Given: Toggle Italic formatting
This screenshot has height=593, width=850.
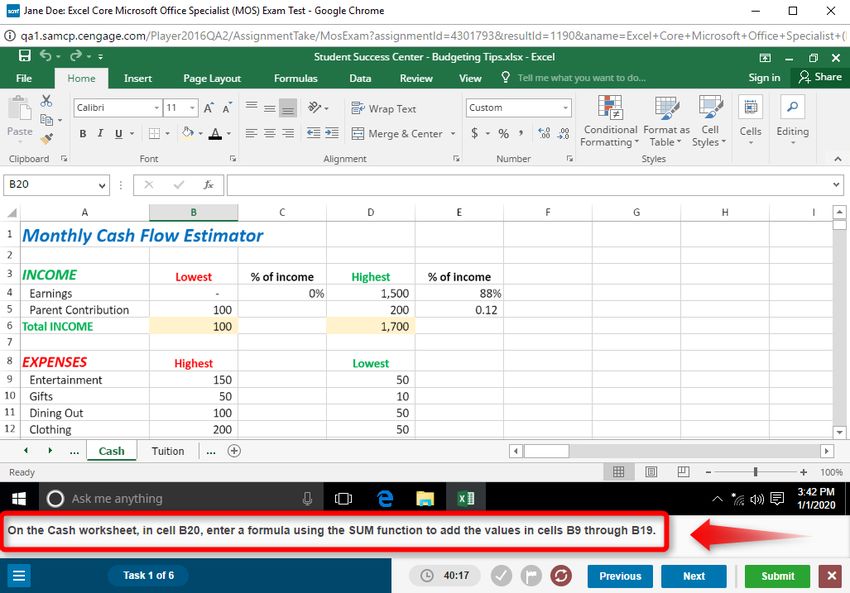Looking at the screenshot, I should (100, 133).
